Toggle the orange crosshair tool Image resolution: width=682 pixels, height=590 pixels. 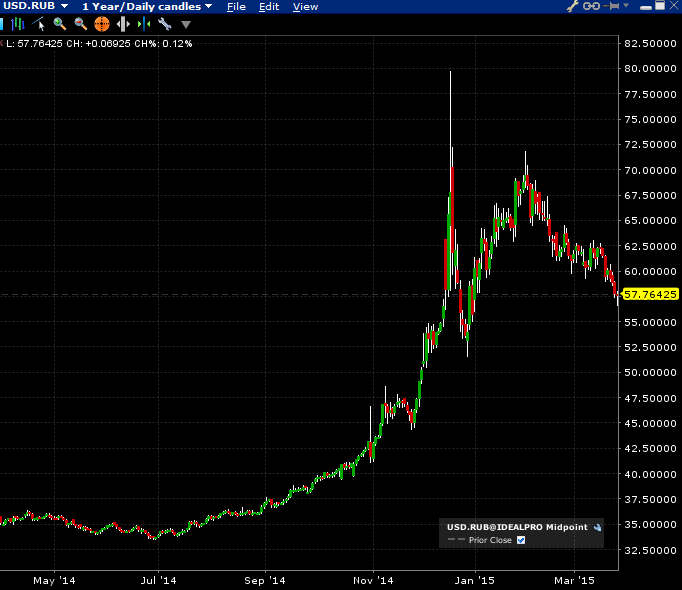102,24
